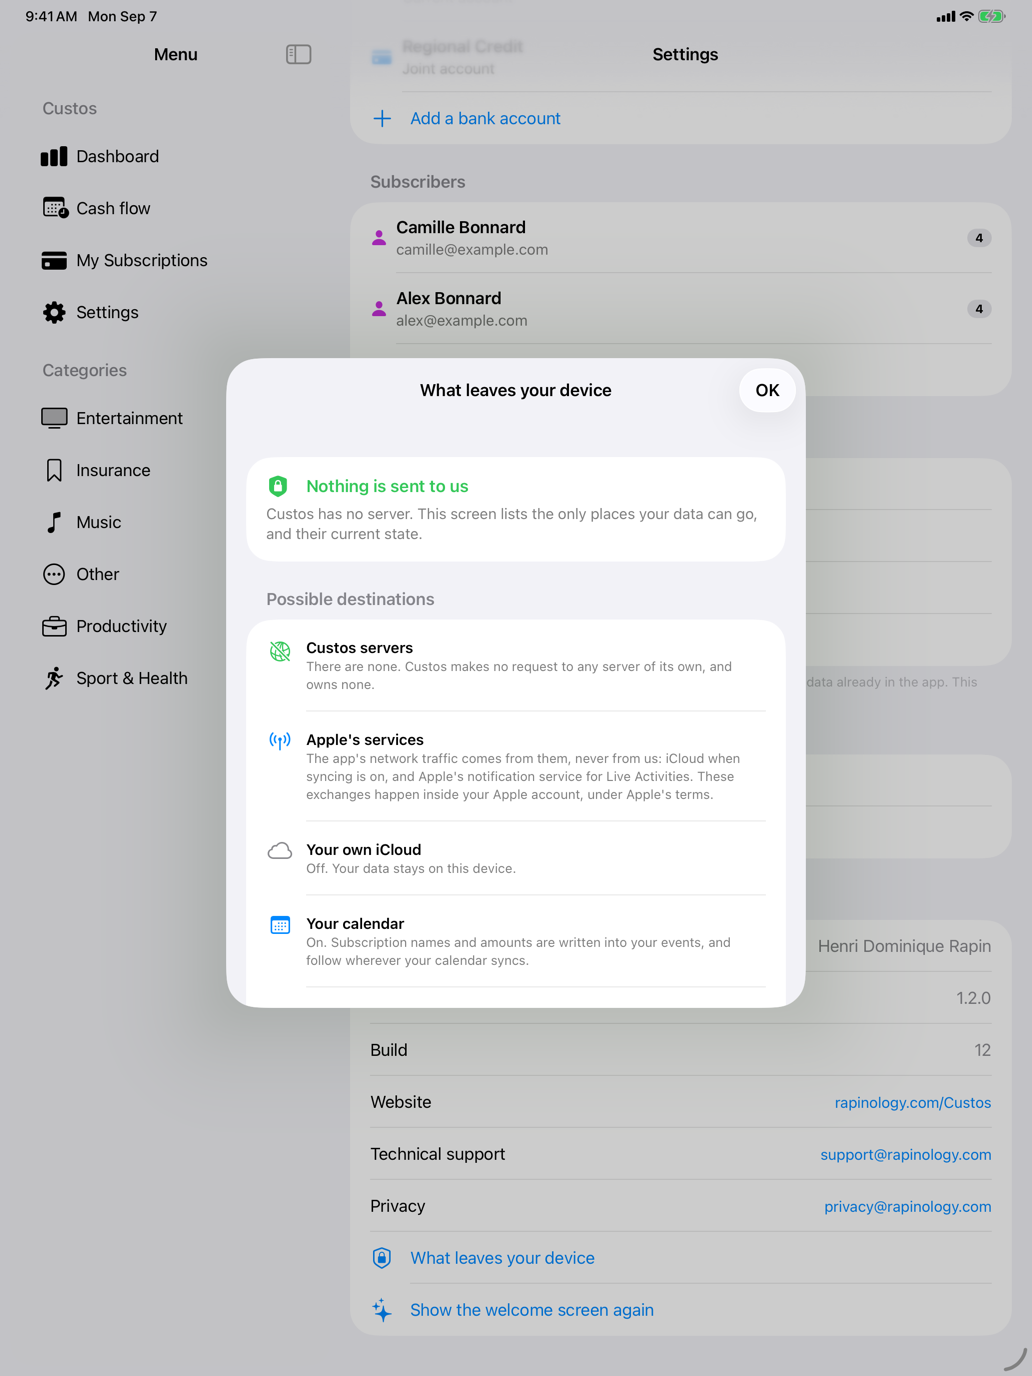The height and width of the screenshot is (1376, 1032).
Task: Click the cellular signal bars icon
Action: 945,16
